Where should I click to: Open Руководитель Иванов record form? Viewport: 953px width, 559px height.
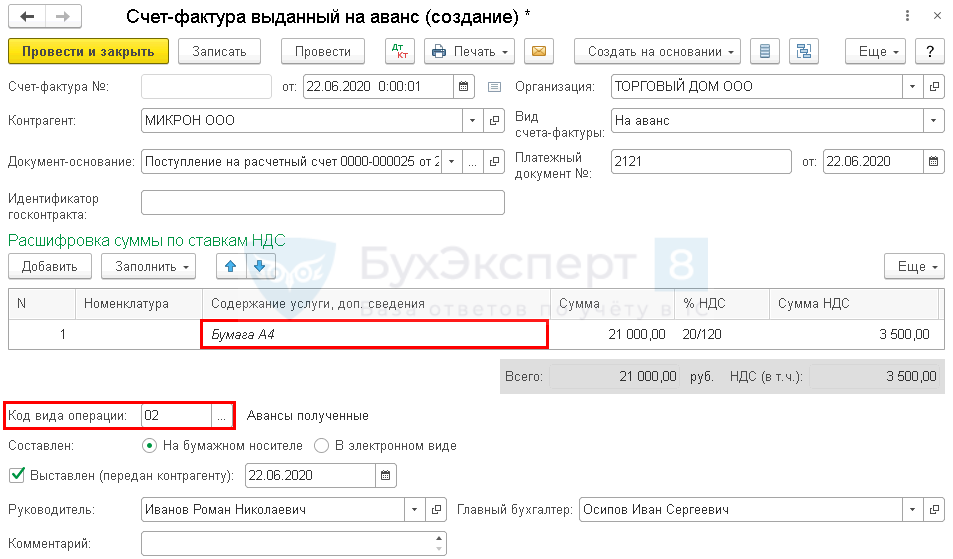(436, 510)
